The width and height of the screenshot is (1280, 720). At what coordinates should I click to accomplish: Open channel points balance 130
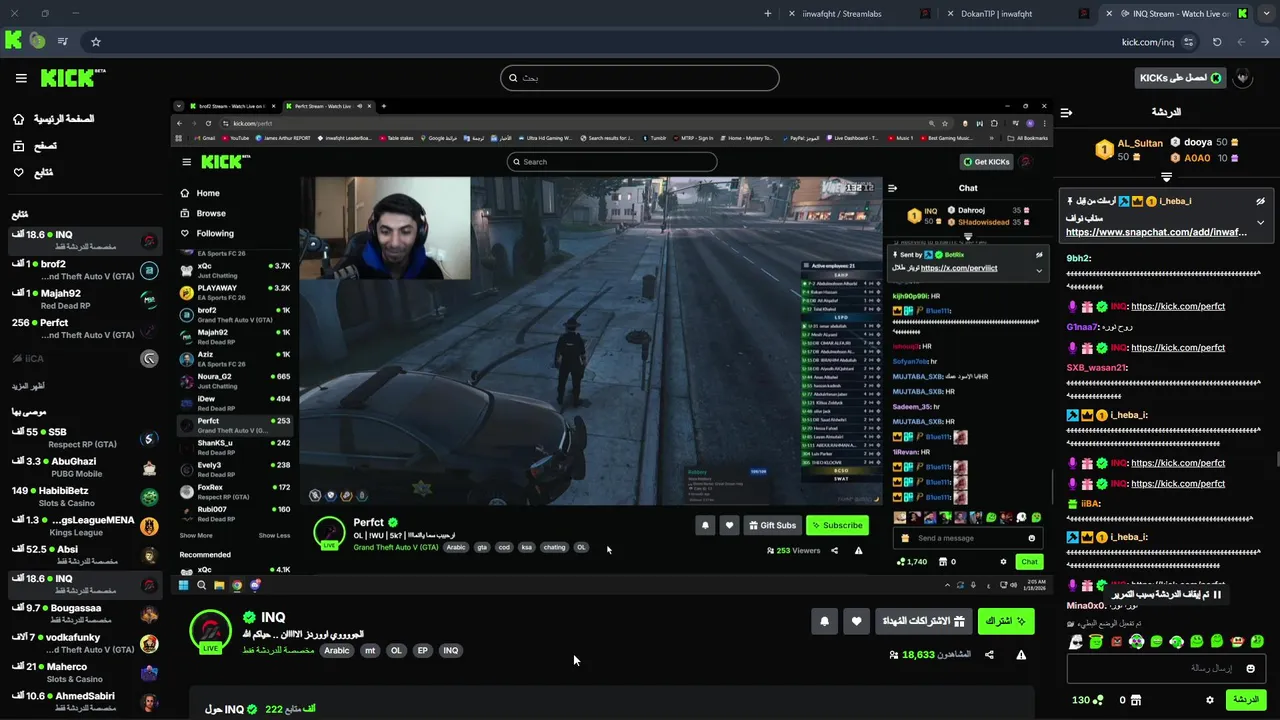[x=1087, y=700]
